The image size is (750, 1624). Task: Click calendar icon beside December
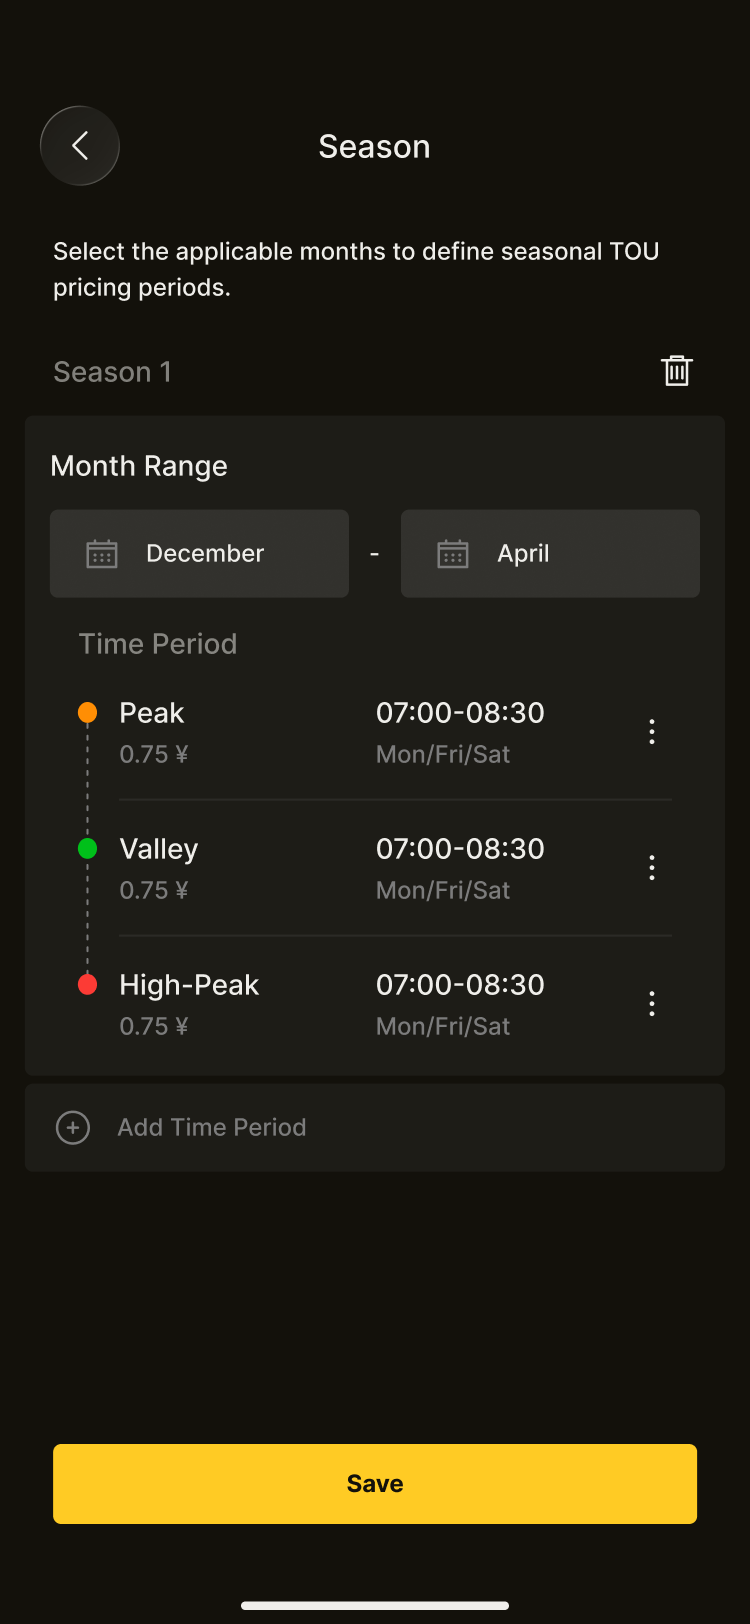tap(102, 554)
